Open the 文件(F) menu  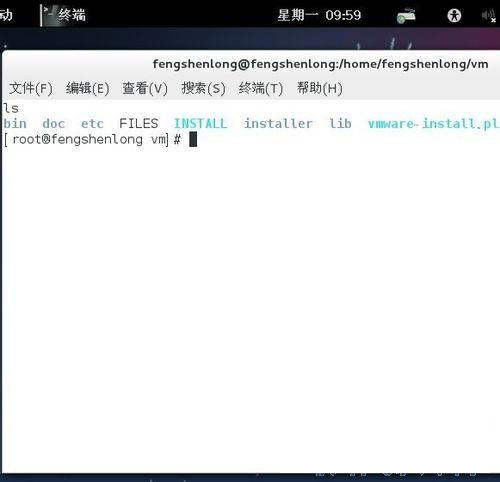[x=31, y=88]
